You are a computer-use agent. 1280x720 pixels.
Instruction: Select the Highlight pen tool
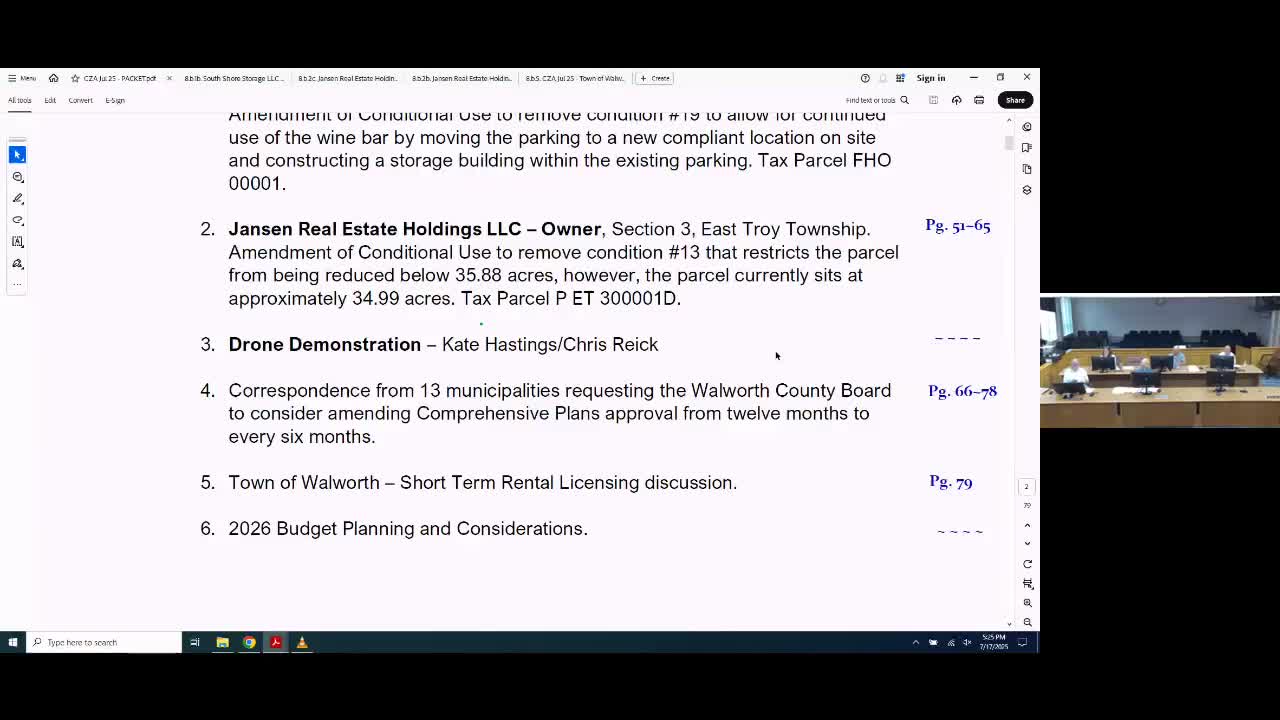click(17, 198)
